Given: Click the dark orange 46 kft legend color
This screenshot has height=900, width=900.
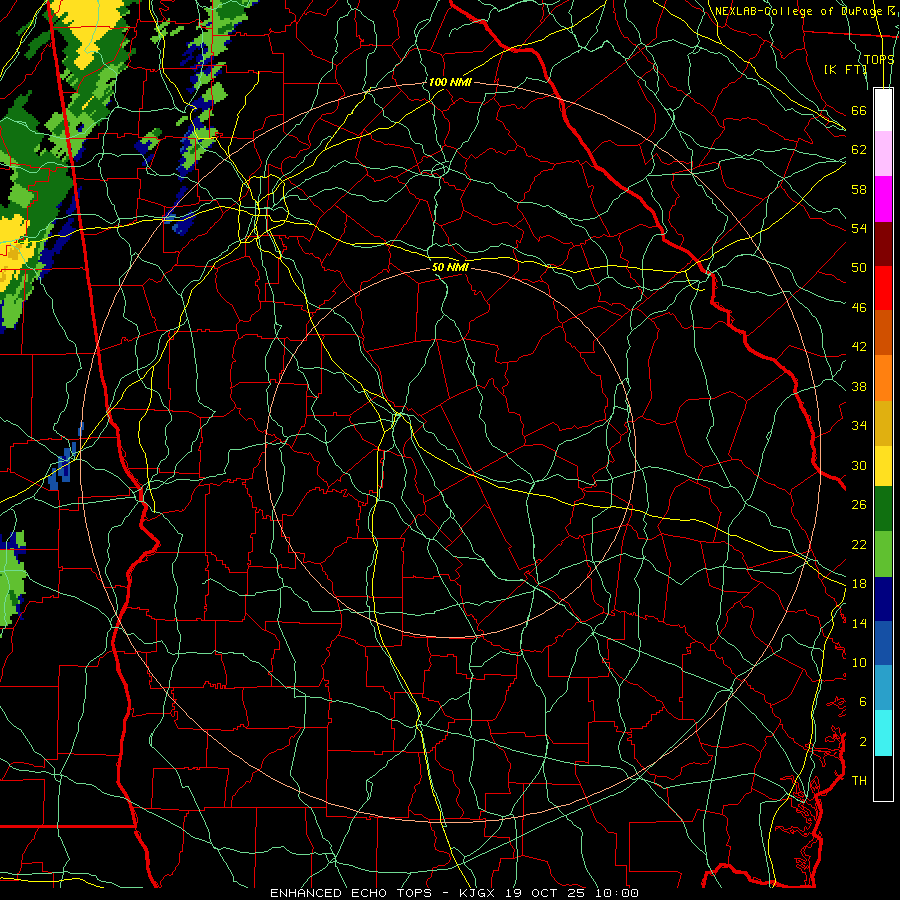Looking at the screenshot, I should (883, 333).
